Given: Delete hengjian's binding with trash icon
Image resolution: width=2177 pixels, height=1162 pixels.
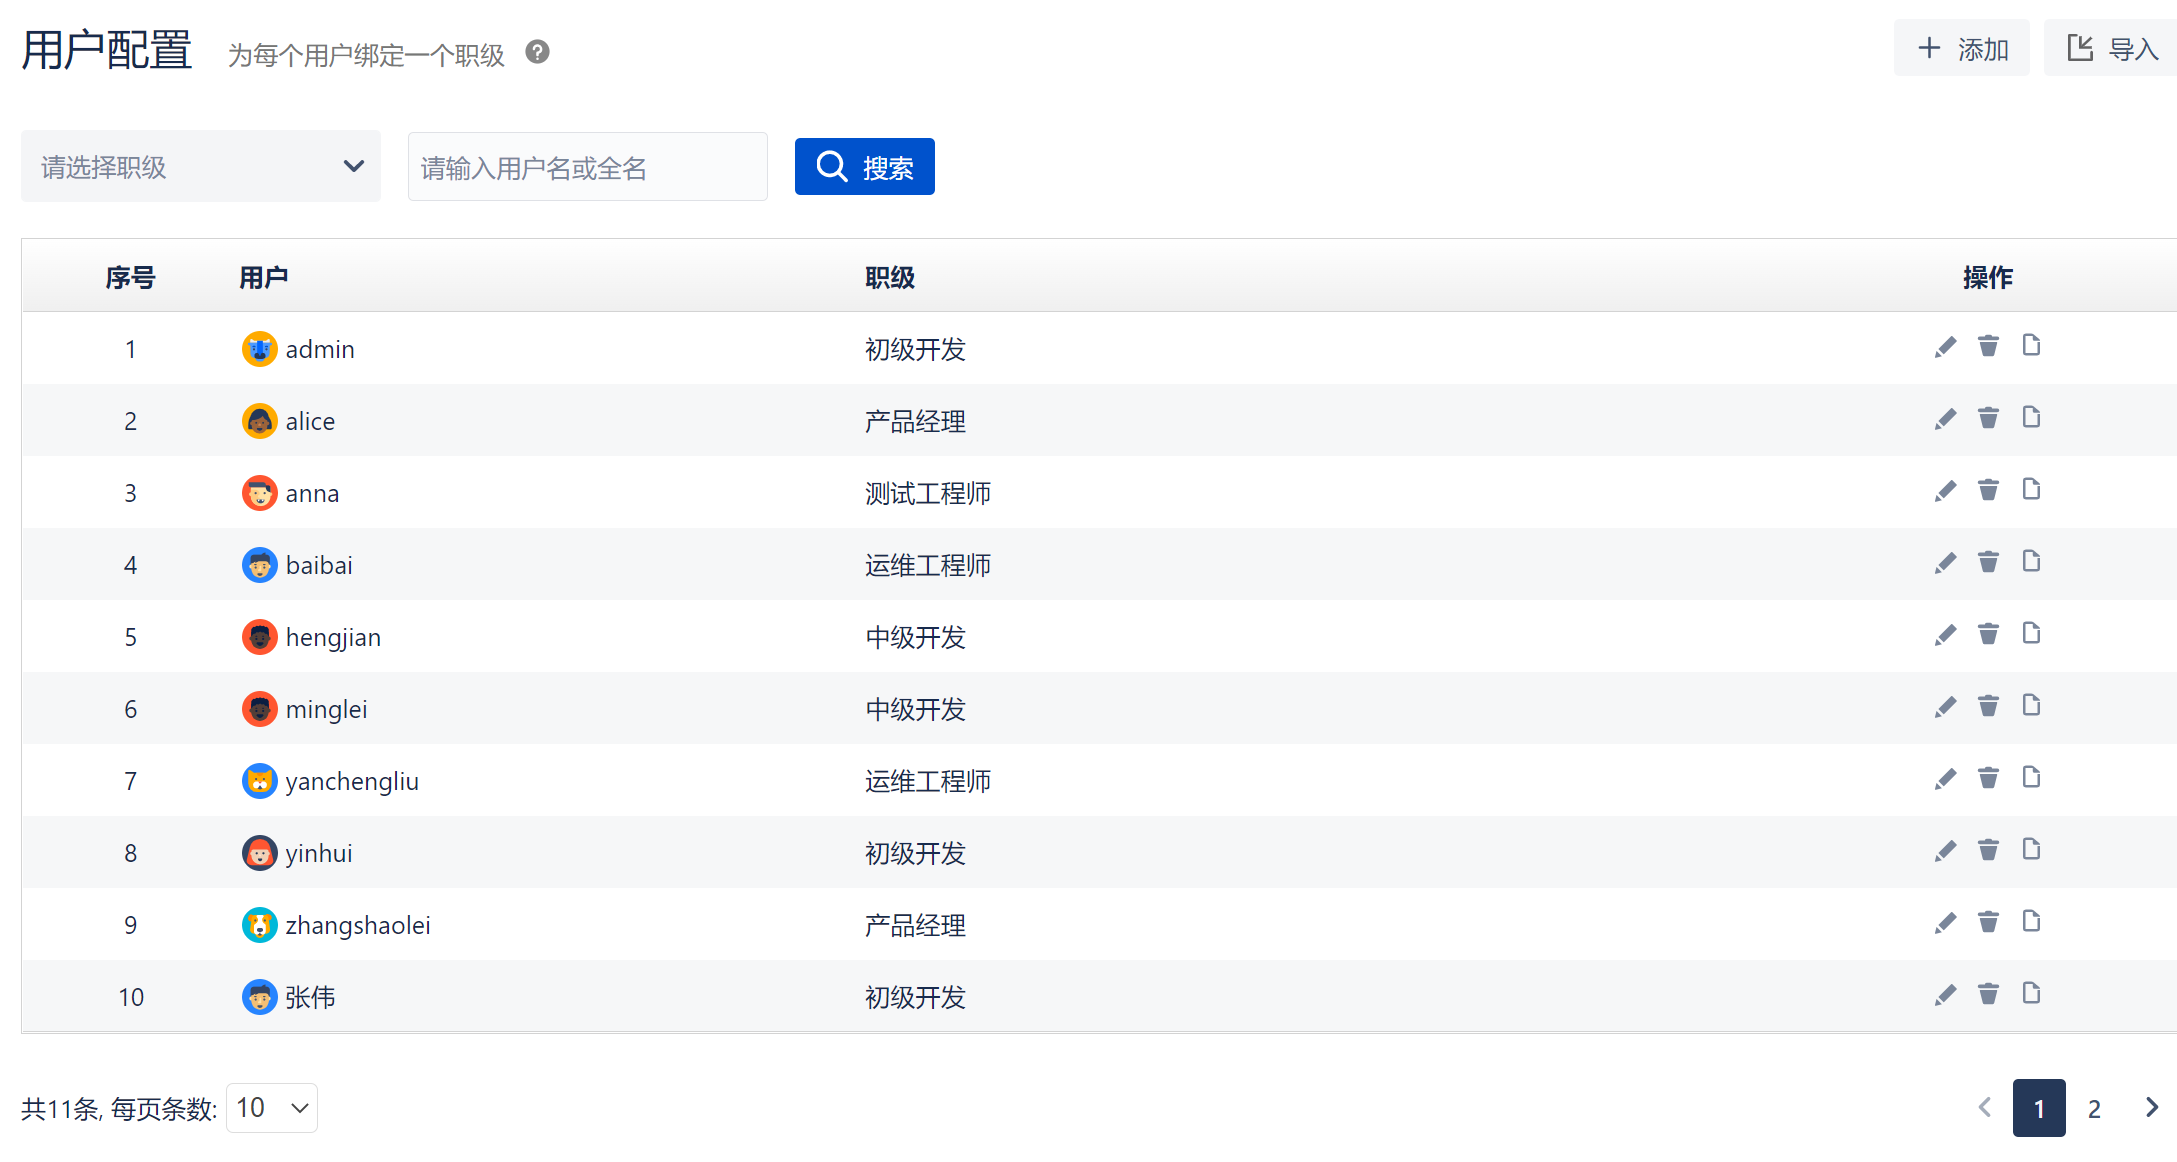Looking at the screenshot, I should click(x=1988, y=634).
